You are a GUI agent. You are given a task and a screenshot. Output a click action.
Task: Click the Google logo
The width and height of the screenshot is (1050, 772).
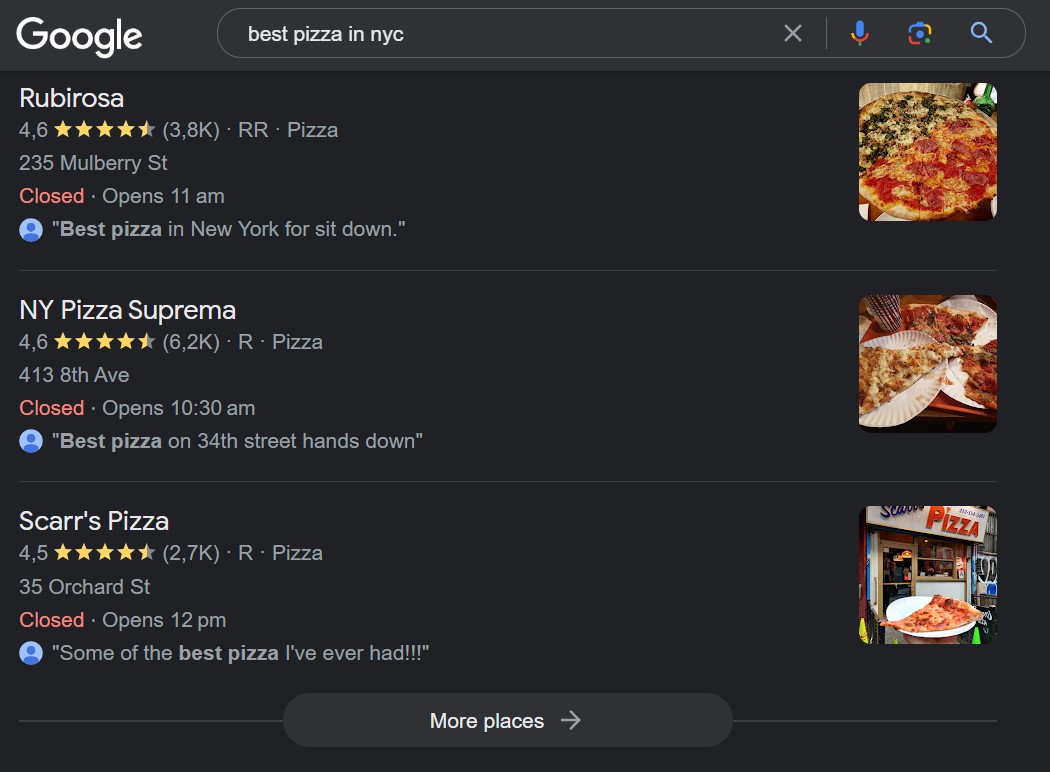79,36
